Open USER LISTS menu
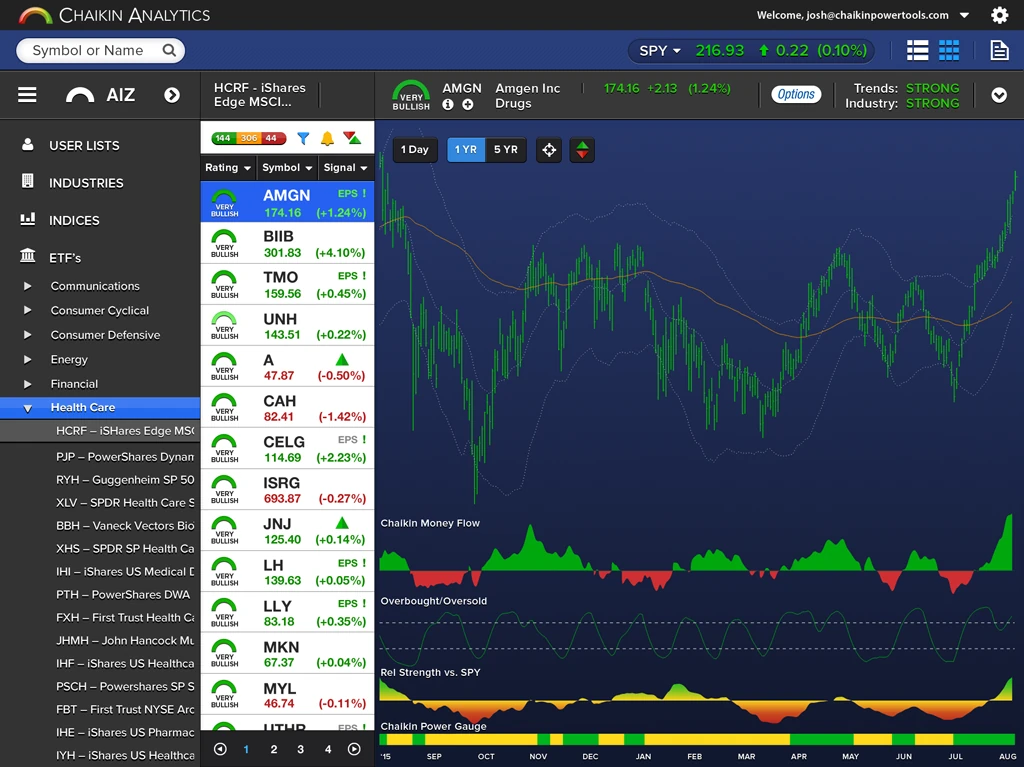The image size is (1024, 767). click(84, 146)
